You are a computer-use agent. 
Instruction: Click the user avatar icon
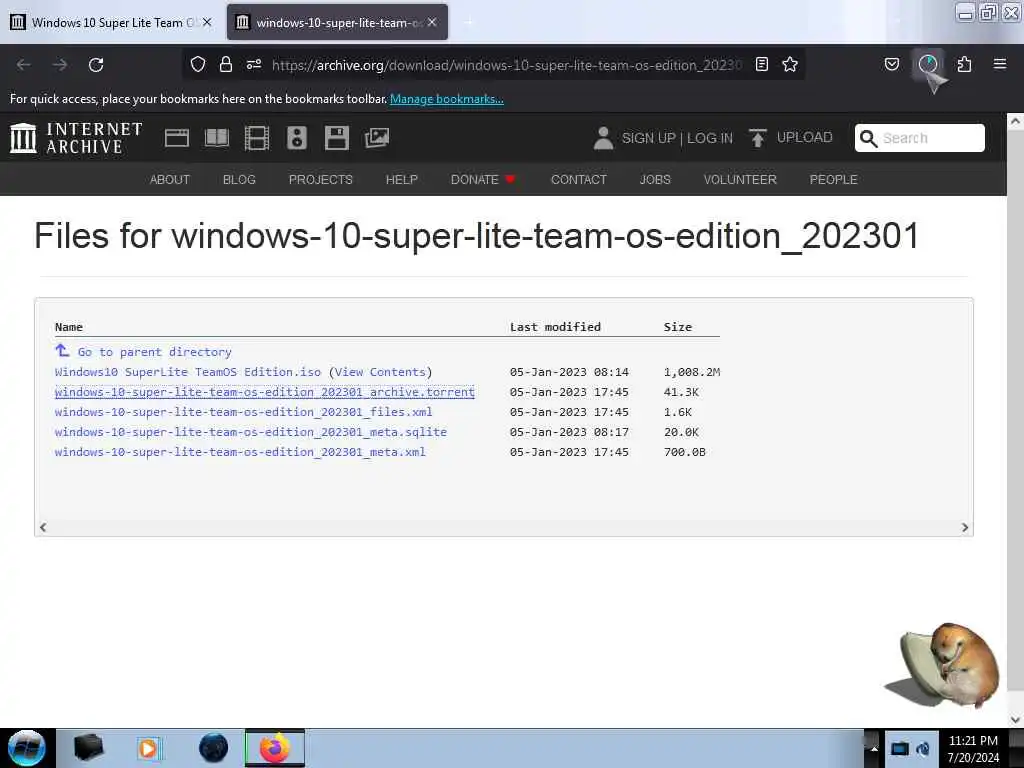click(x=603, y=138)
